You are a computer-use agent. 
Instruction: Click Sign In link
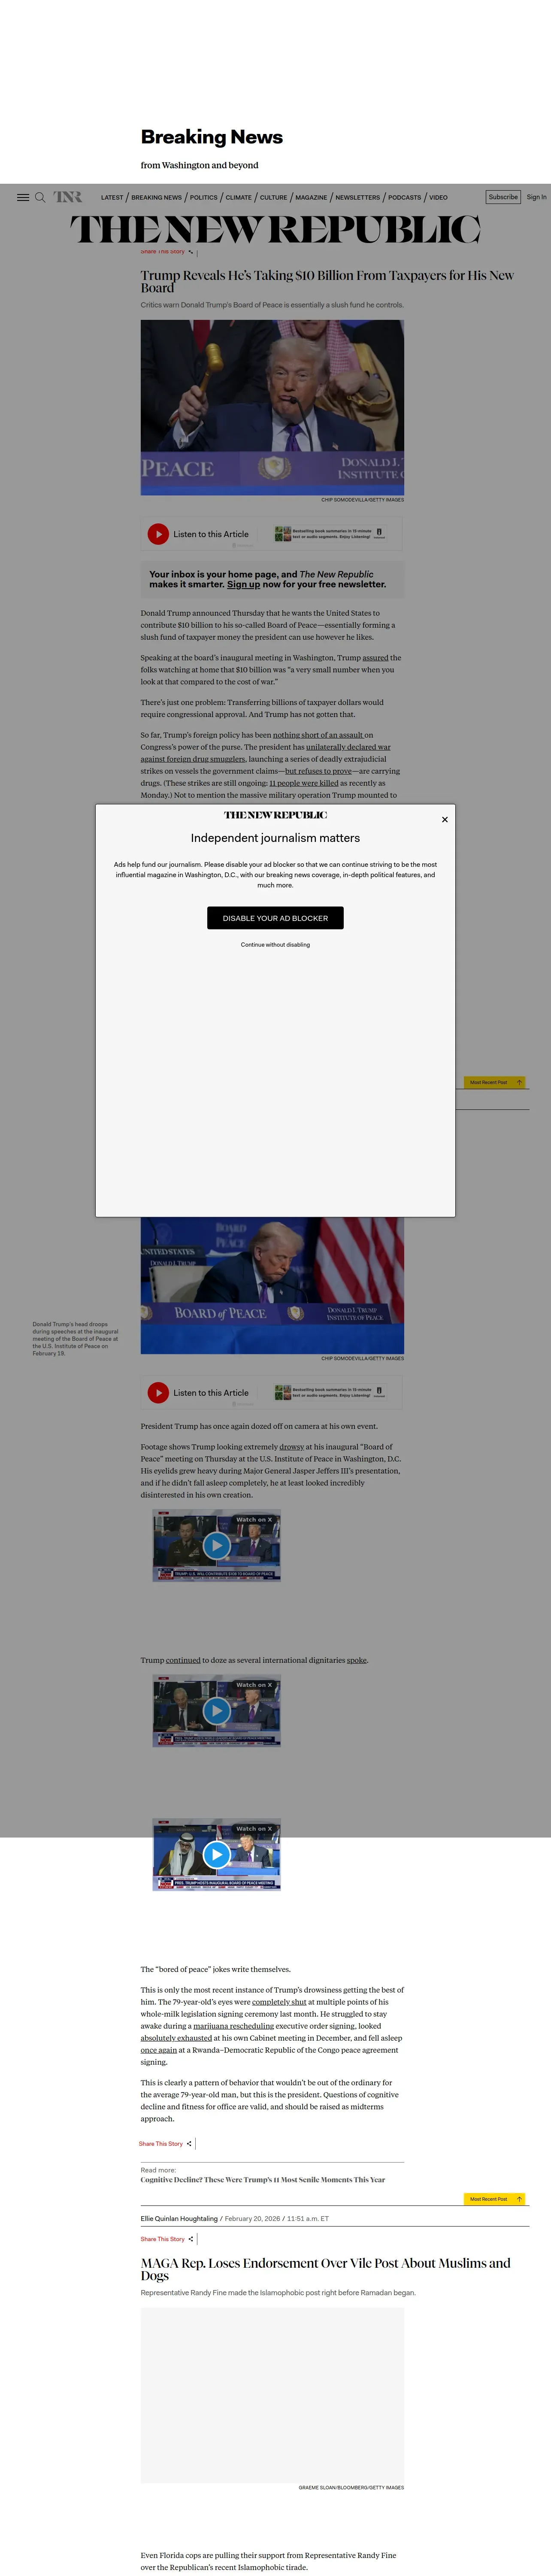point(537,197)
